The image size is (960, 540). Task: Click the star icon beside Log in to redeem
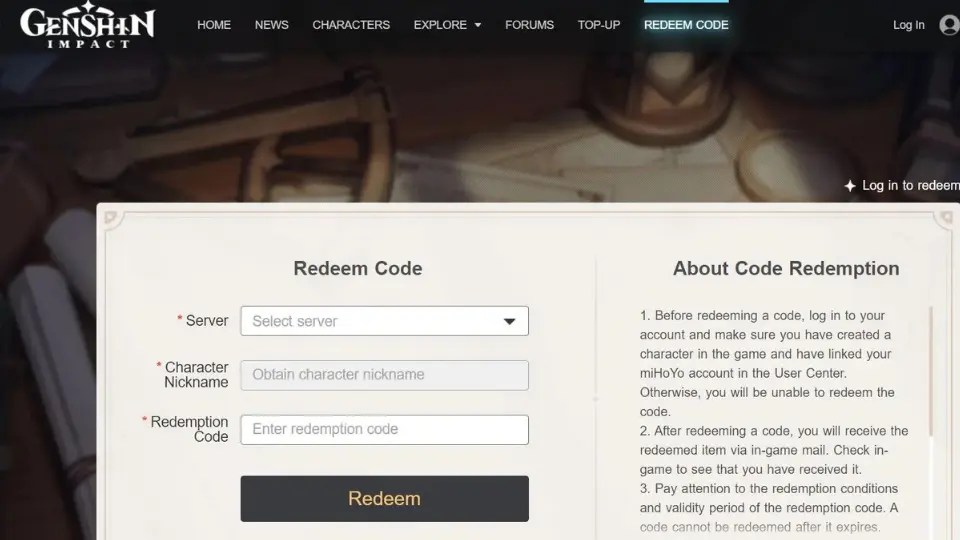click(850, 186)
